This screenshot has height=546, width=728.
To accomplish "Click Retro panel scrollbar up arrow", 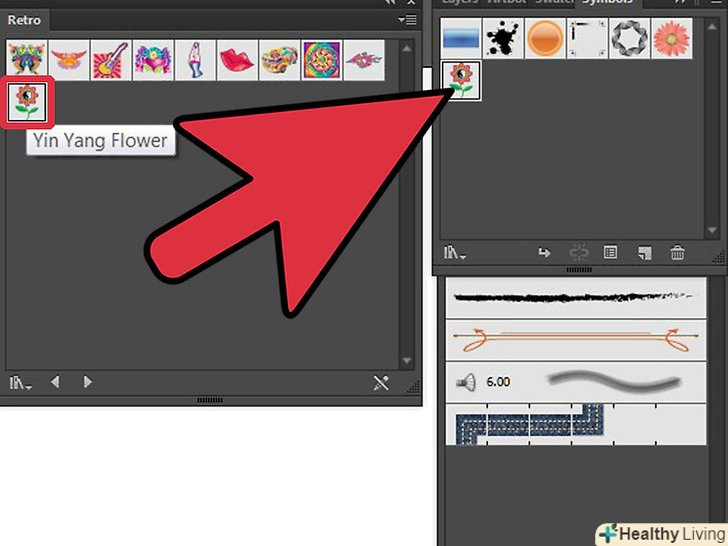I will tap(407, 48).
